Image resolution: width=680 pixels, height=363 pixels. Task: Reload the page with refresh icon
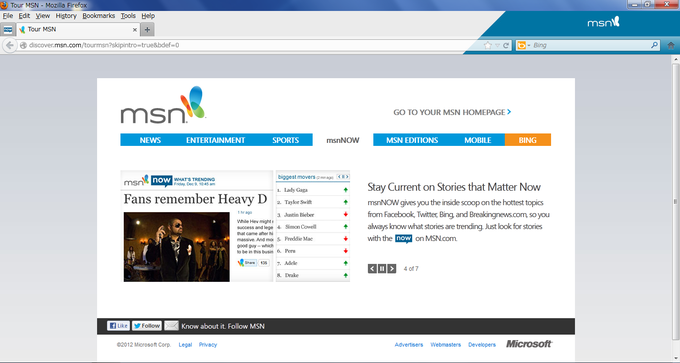coord(506,45)
